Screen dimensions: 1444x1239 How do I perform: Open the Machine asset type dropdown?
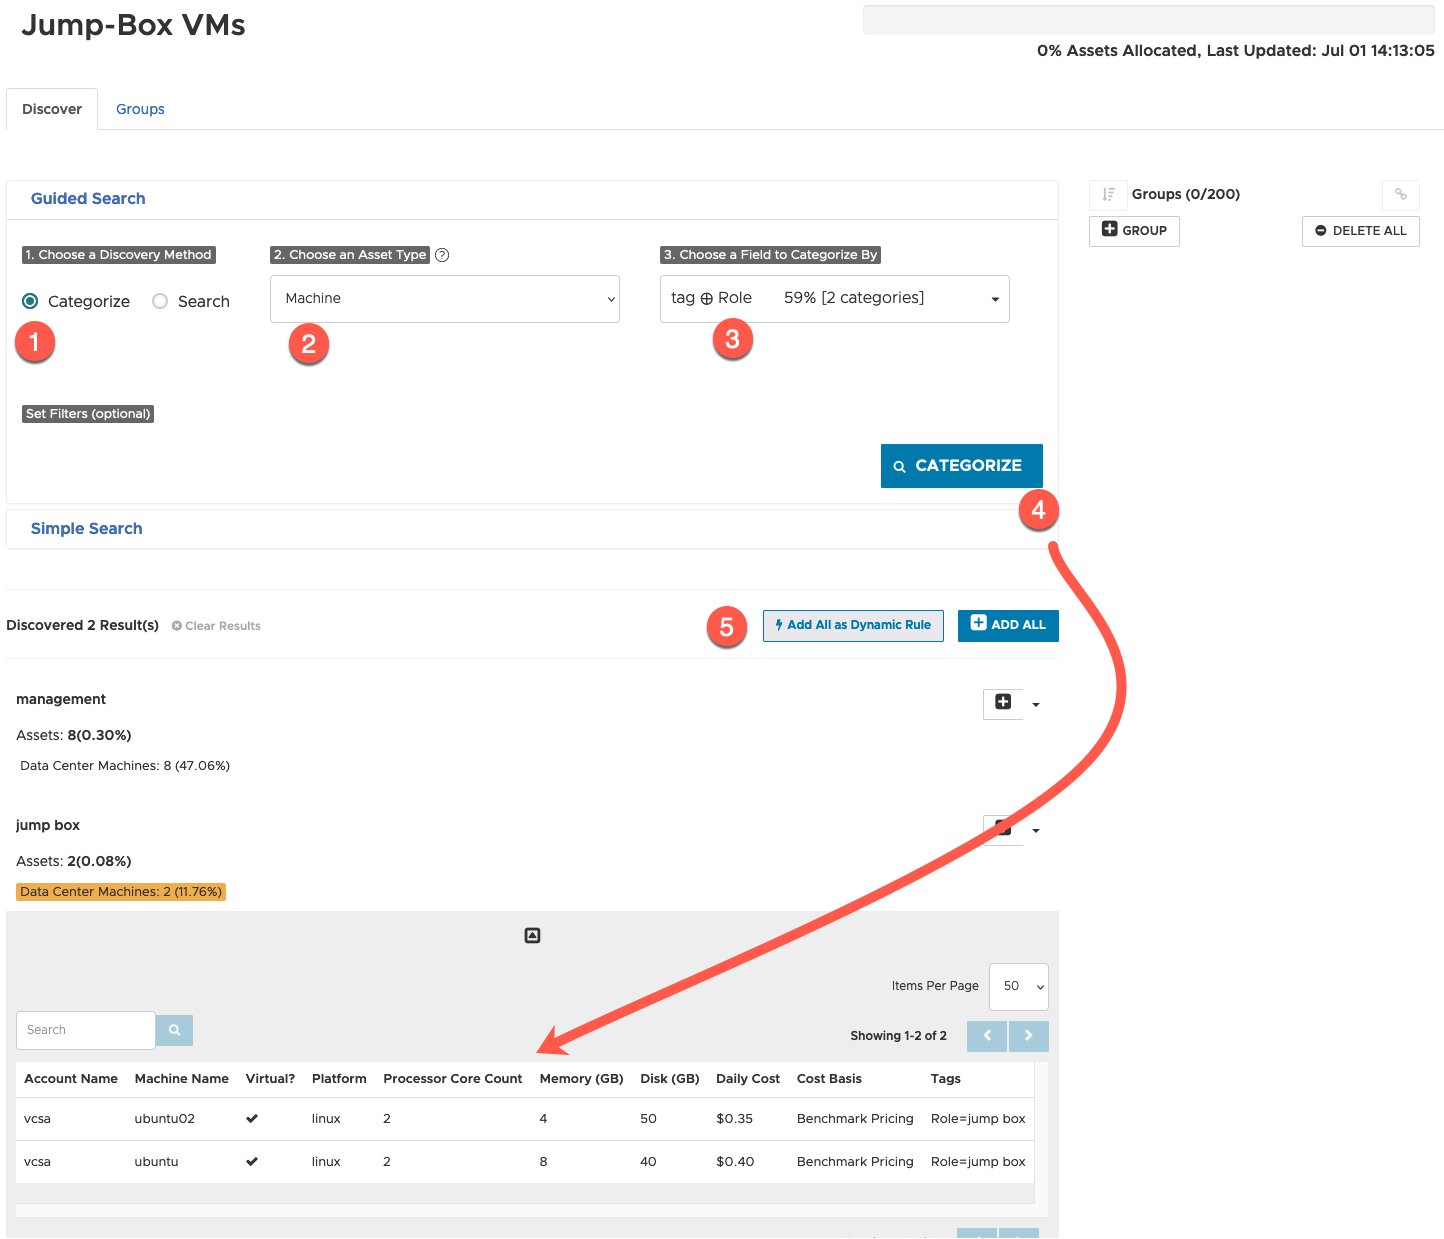click(x=445, y=299)
